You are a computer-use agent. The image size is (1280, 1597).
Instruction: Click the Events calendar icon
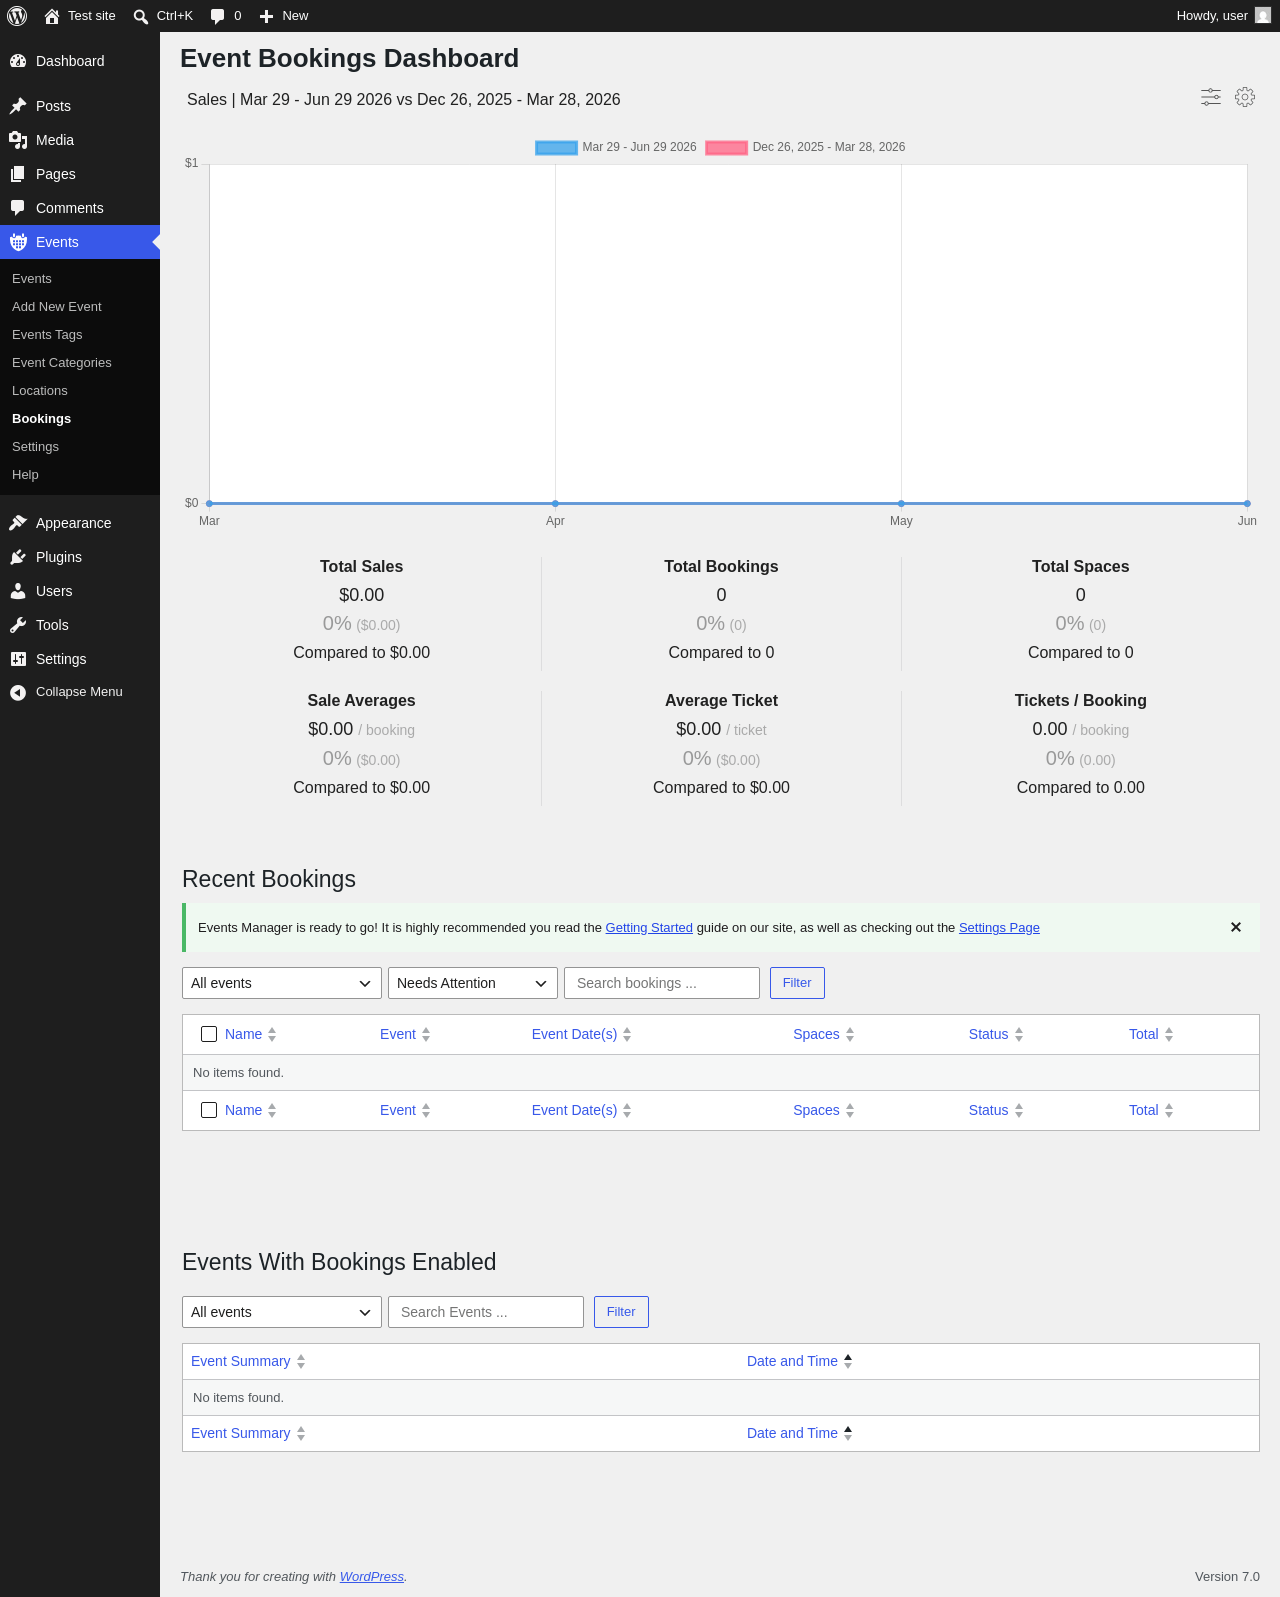[18, 242]
